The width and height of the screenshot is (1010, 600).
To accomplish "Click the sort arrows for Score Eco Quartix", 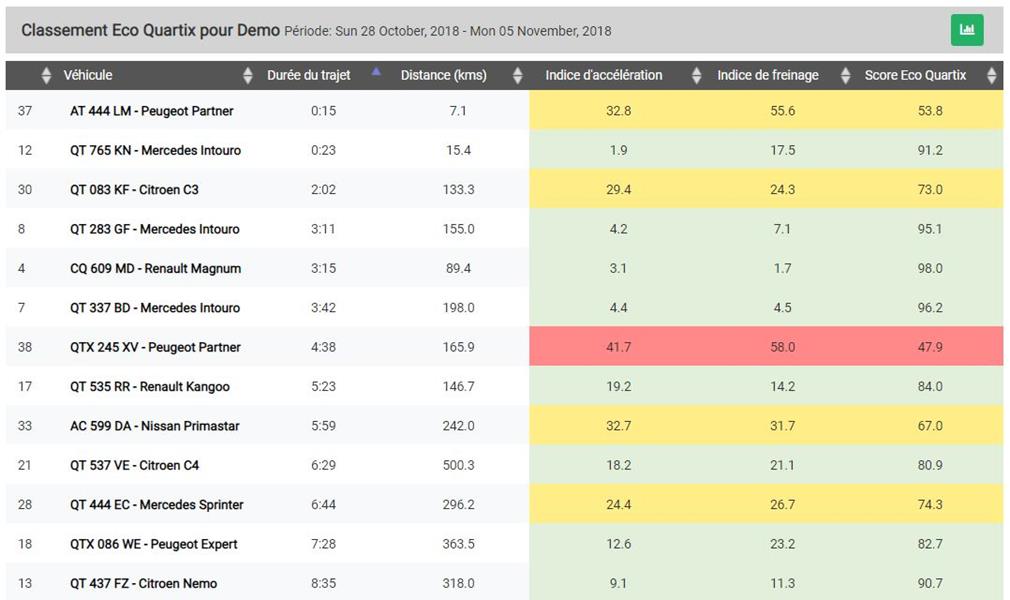I will click(x=992, y=75).
